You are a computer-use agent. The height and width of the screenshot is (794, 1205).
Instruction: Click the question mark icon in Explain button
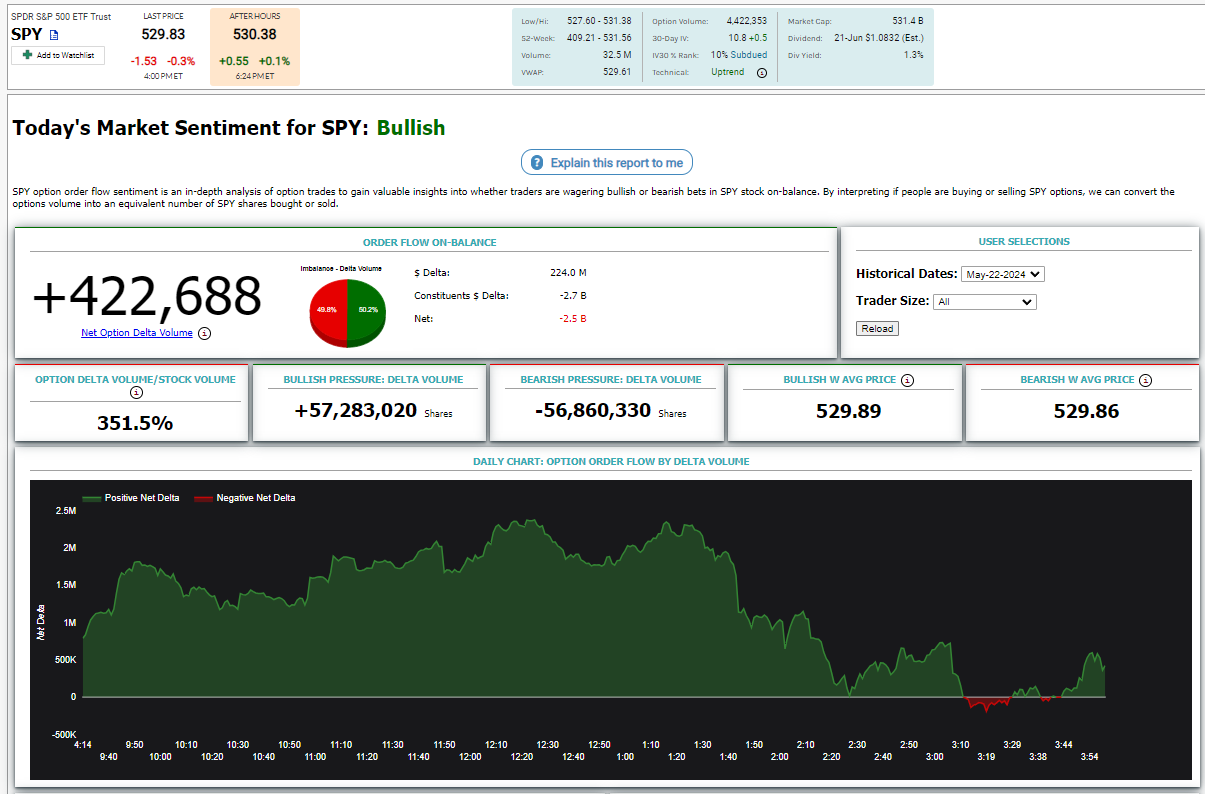pos(537,163)
